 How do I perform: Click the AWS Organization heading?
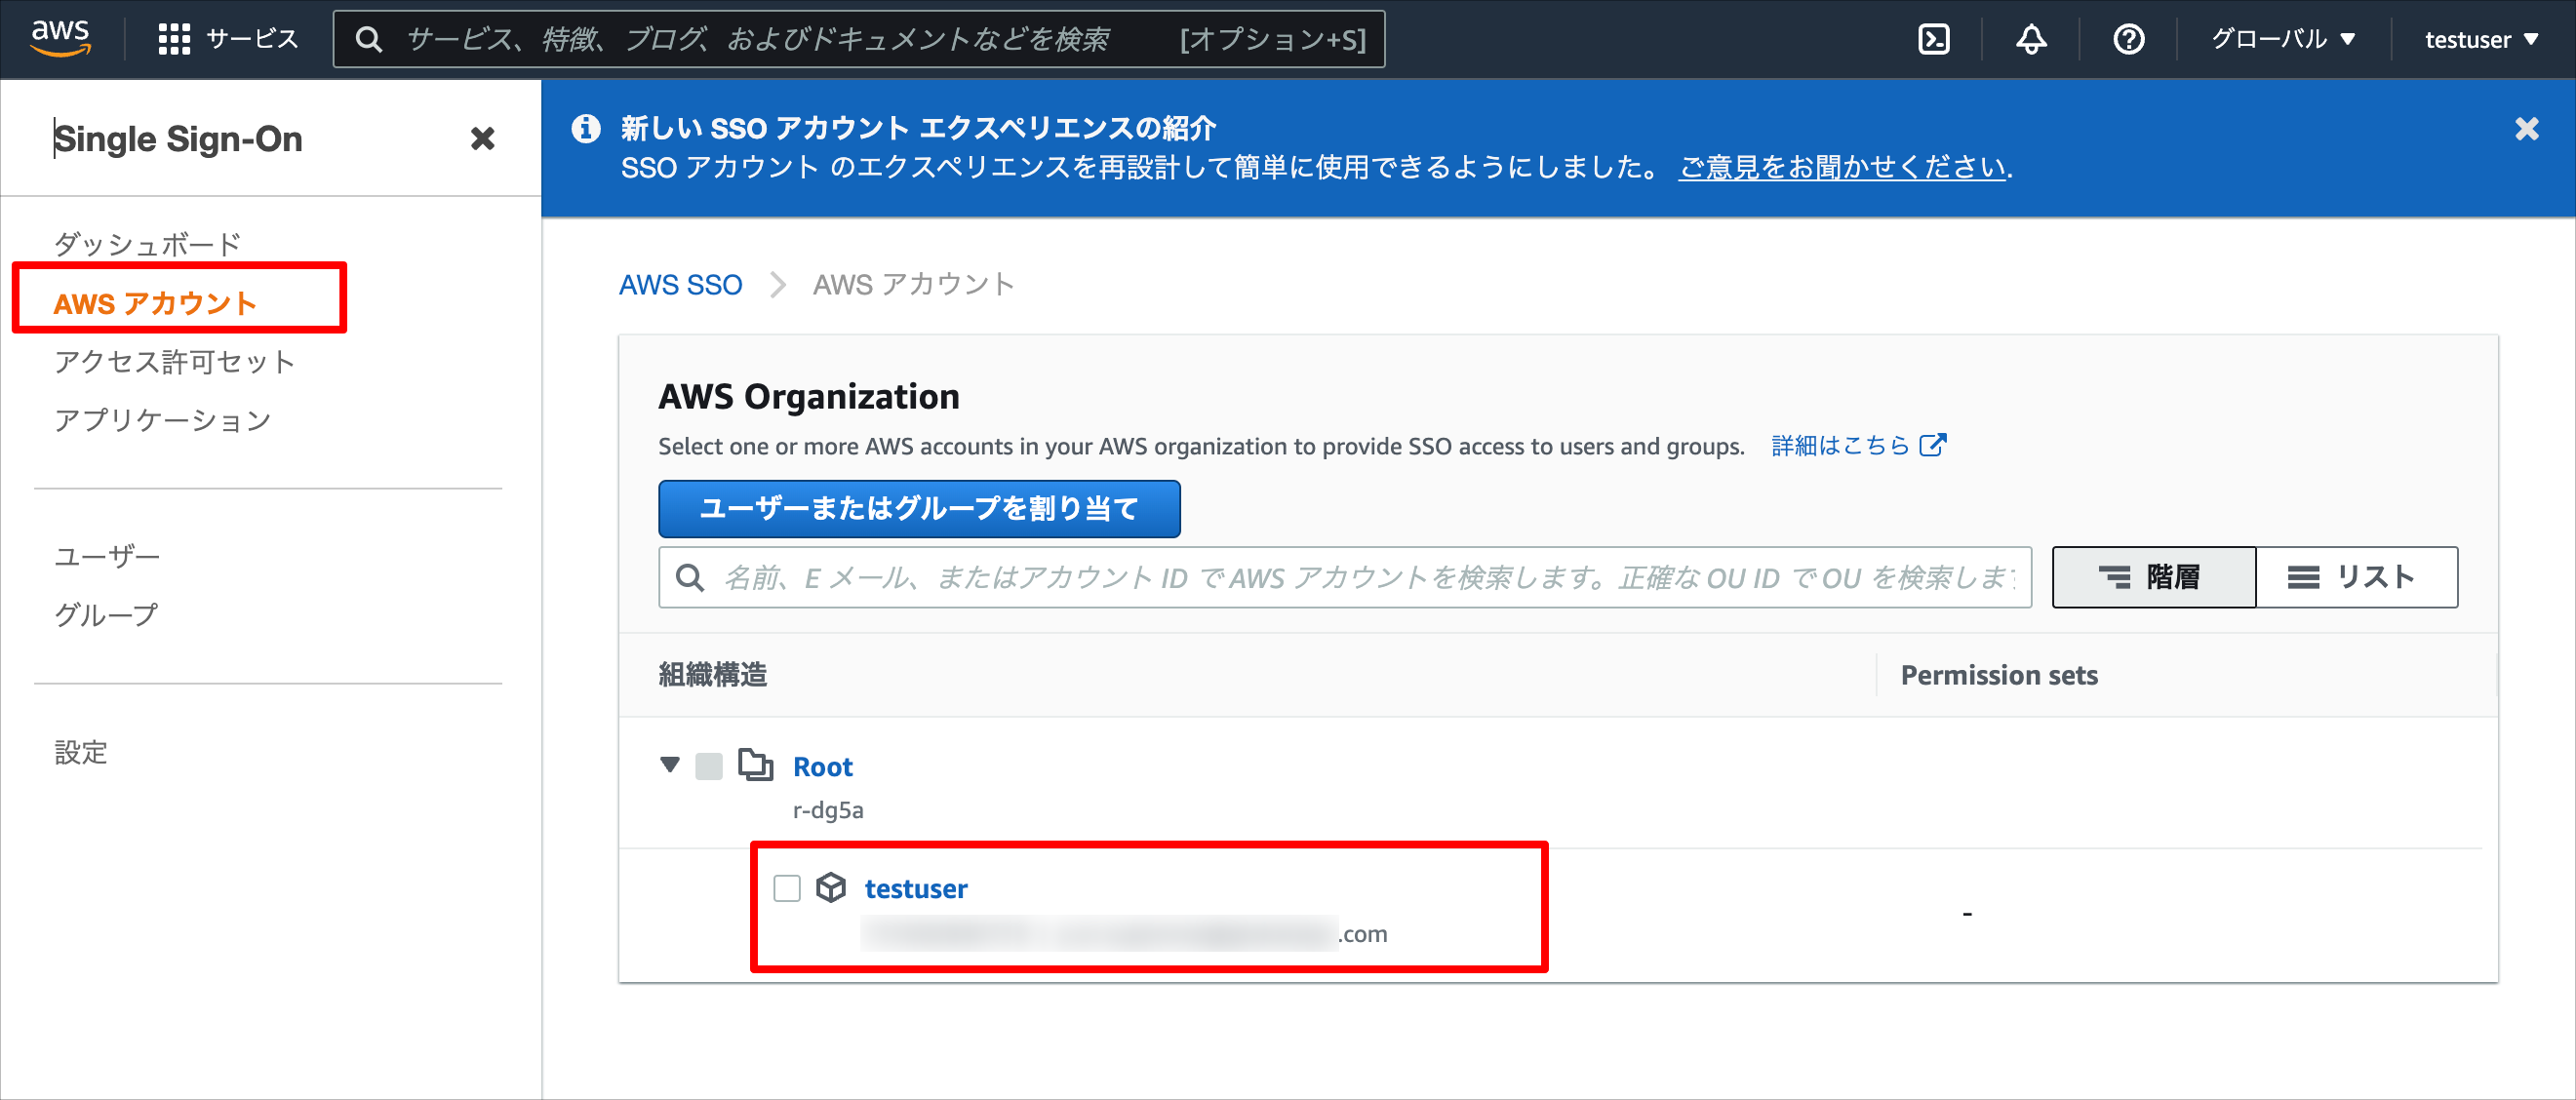point(809,397)
